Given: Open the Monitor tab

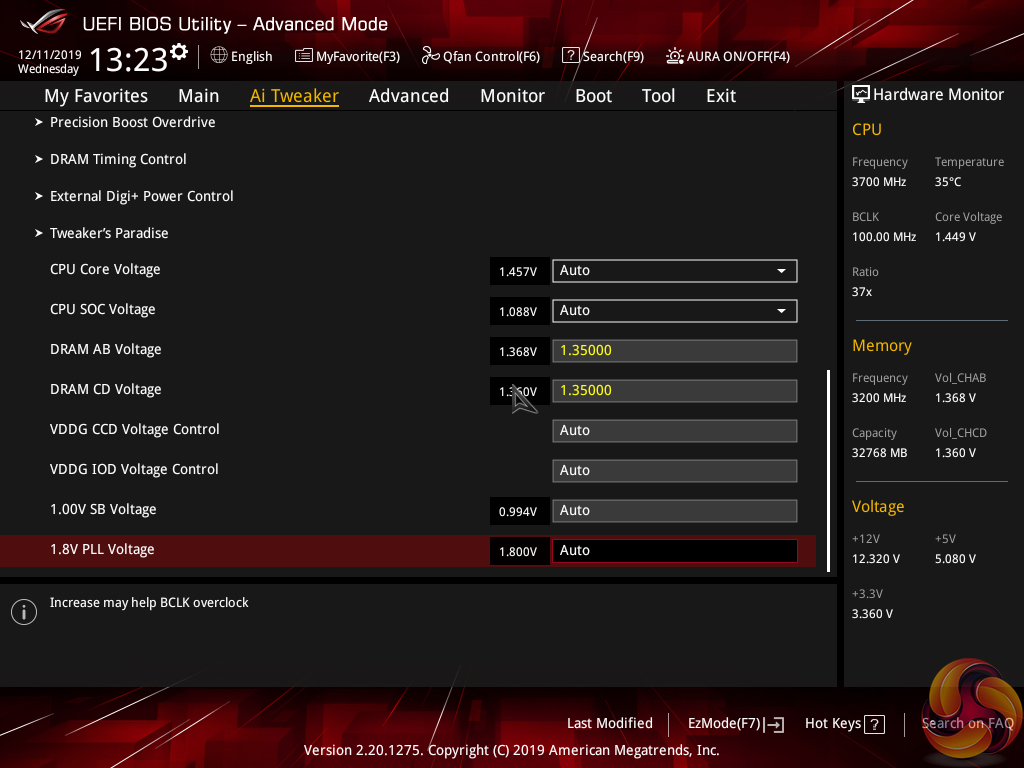Looking at the screenshot, I should coord(512,96).
